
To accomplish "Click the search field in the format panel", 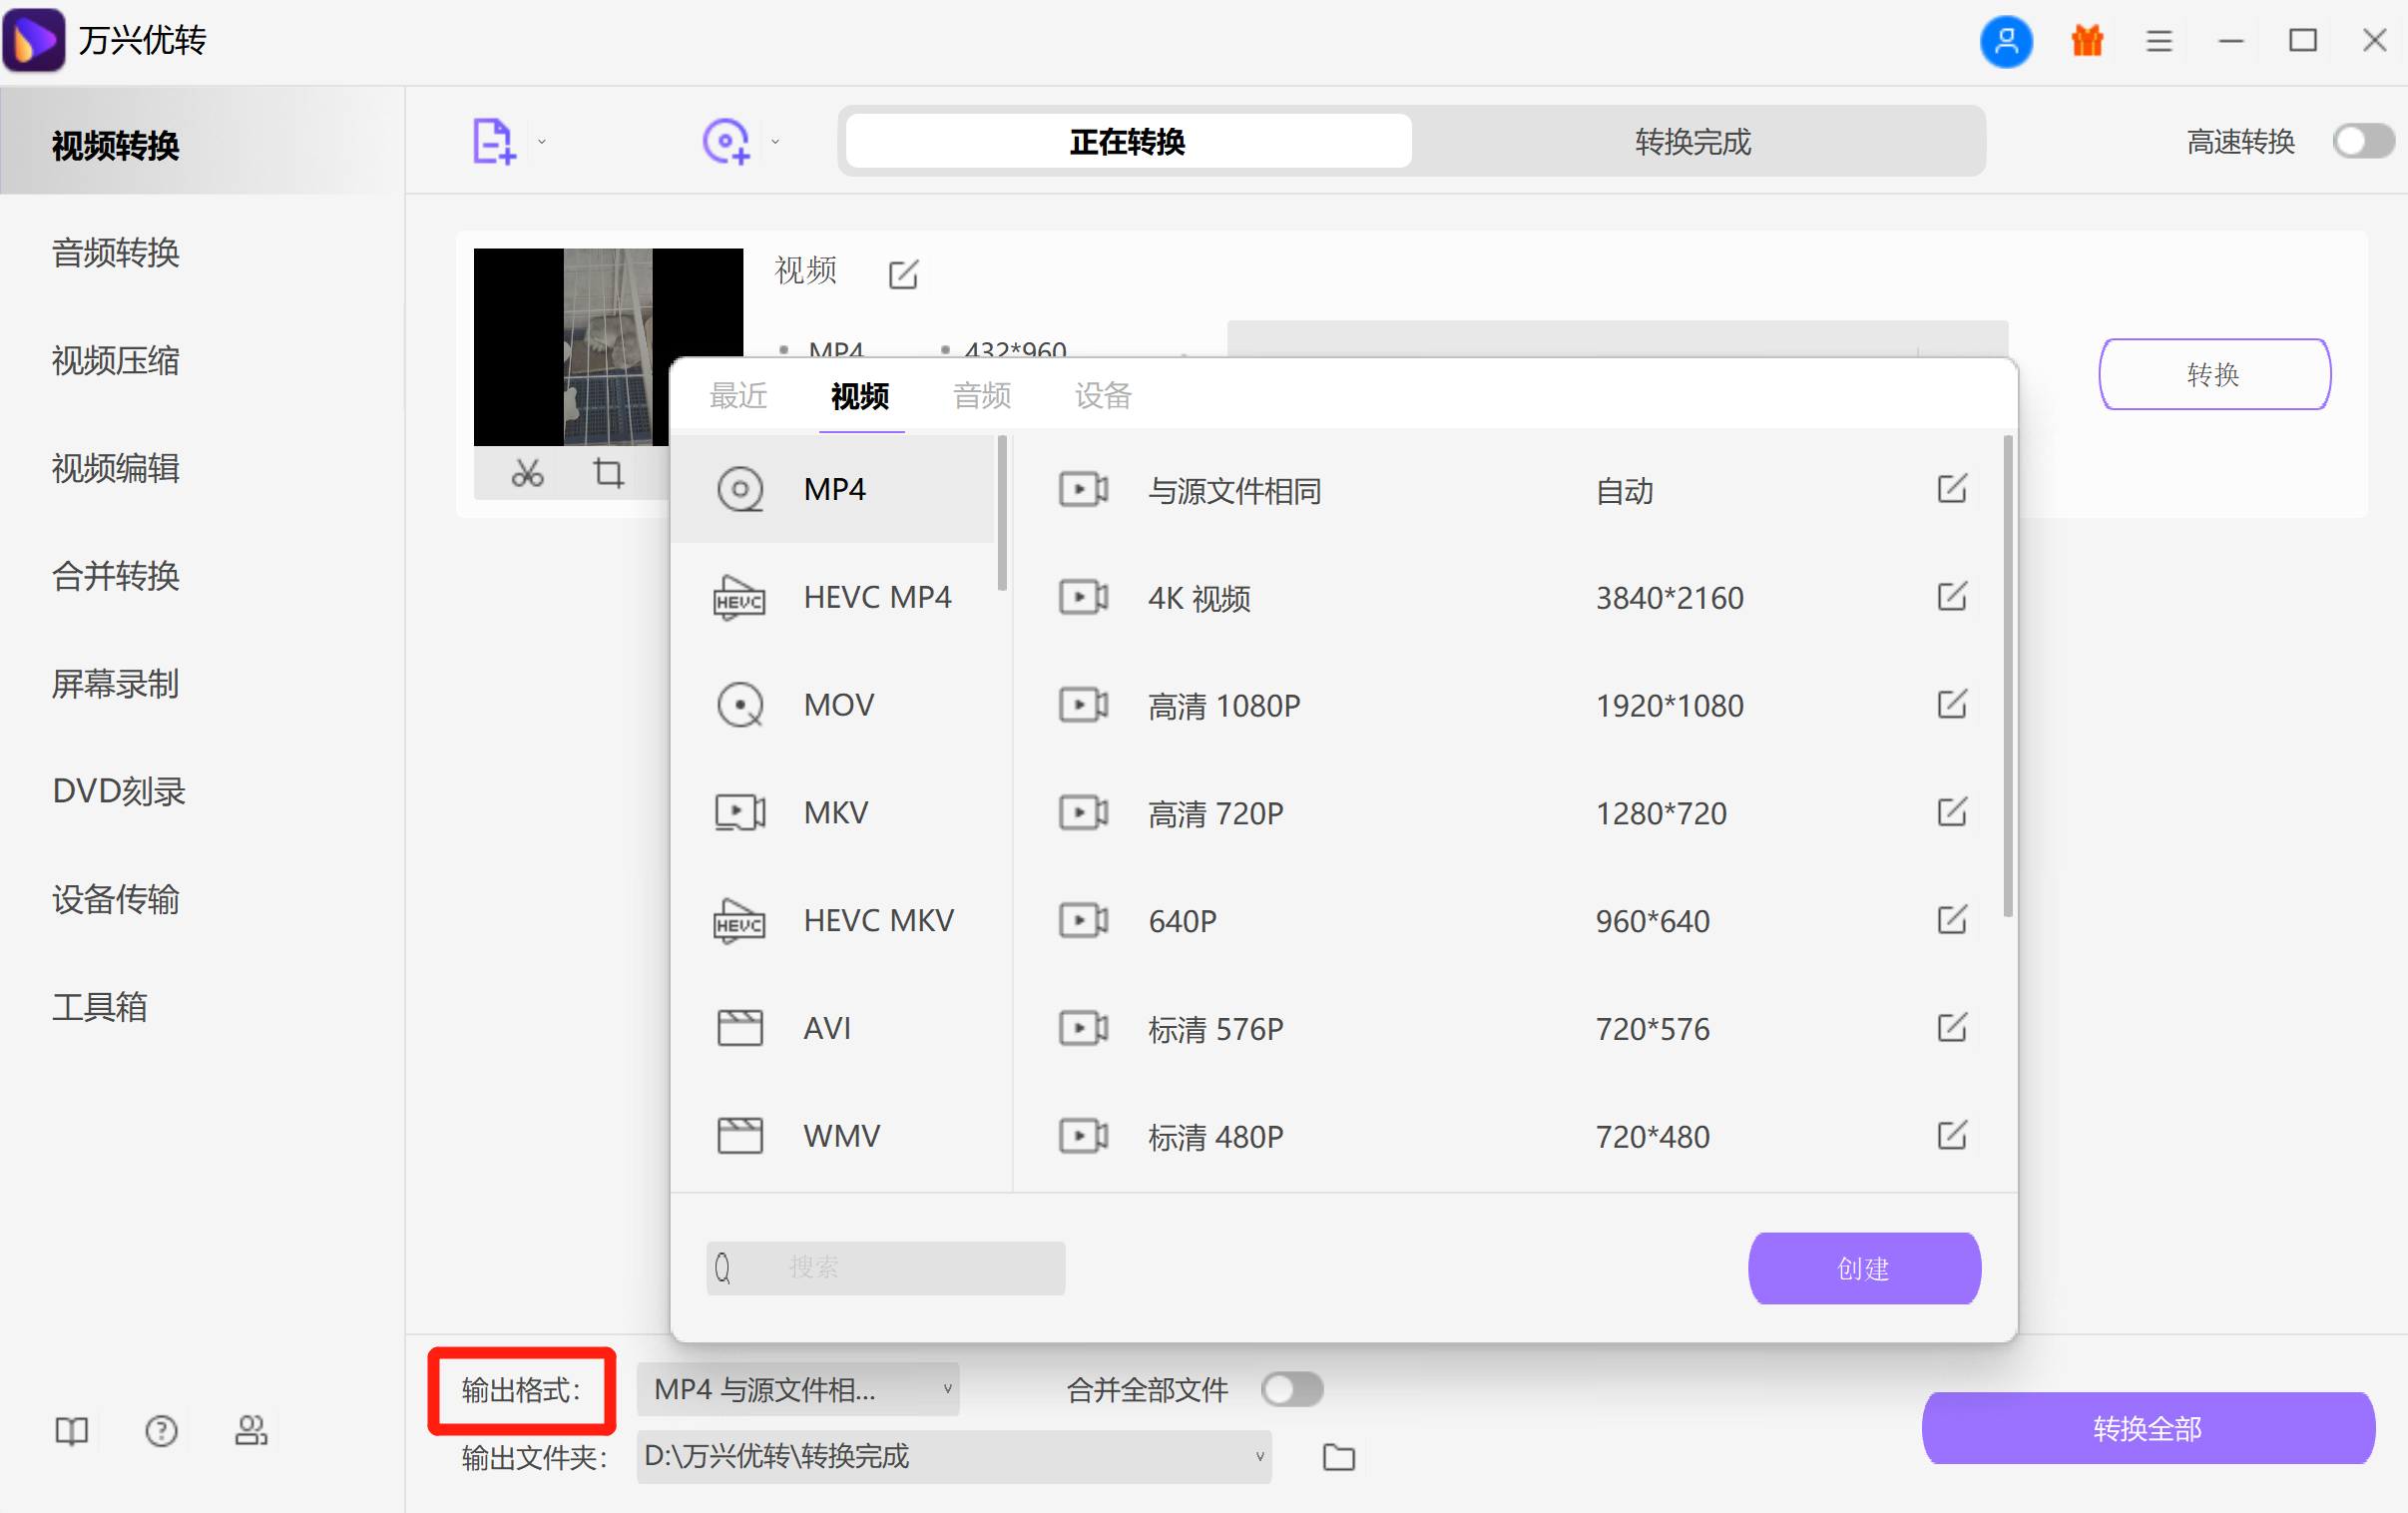I will pyautogui.click(x=884, y=1267).
